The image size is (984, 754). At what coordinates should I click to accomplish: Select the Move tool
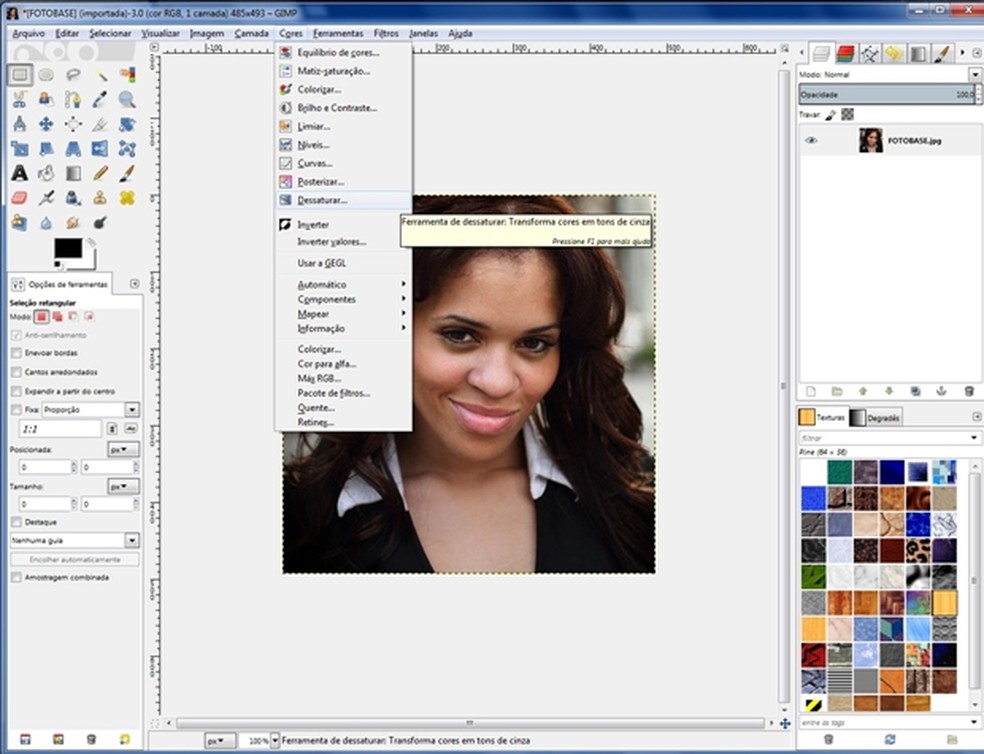(x=46, y=124)
